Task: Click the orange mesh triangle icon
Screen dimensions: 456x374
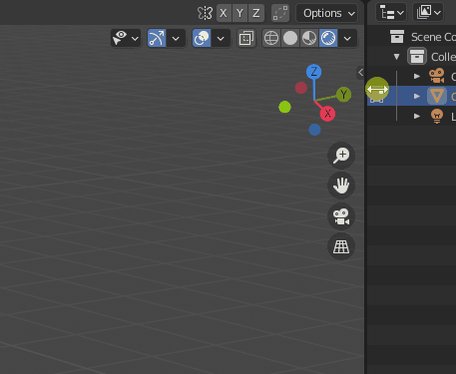Action: pos(437,96)
